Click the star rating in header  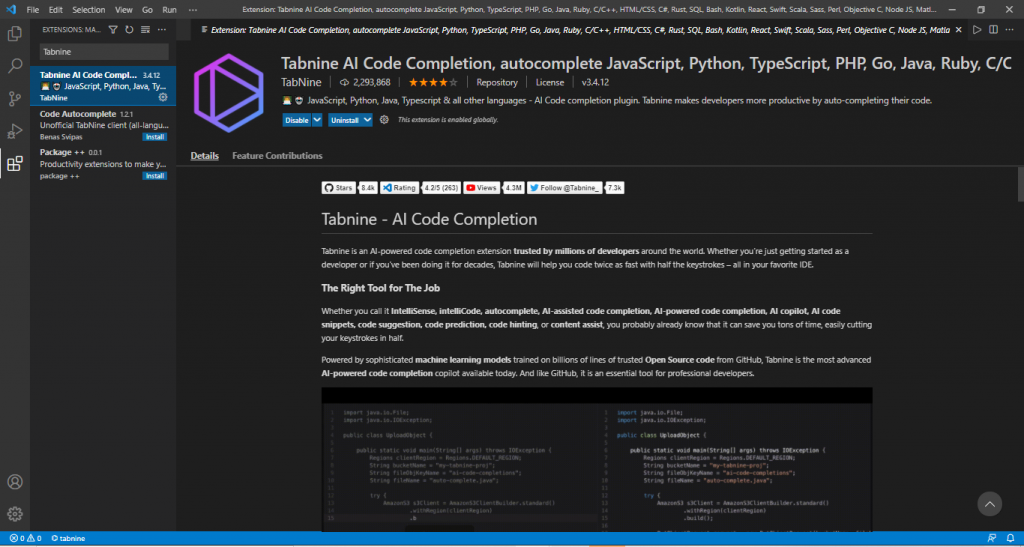pyautogui.click(x=433, y=82)
